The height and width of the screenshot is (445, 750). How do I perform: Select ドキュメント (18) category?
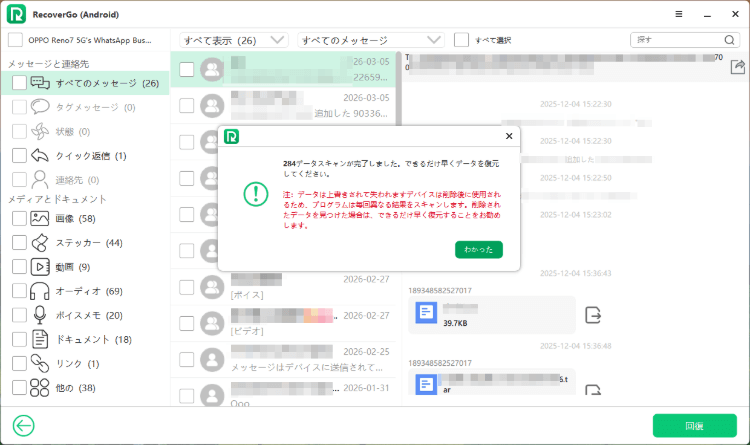click(x=86, y=339)
